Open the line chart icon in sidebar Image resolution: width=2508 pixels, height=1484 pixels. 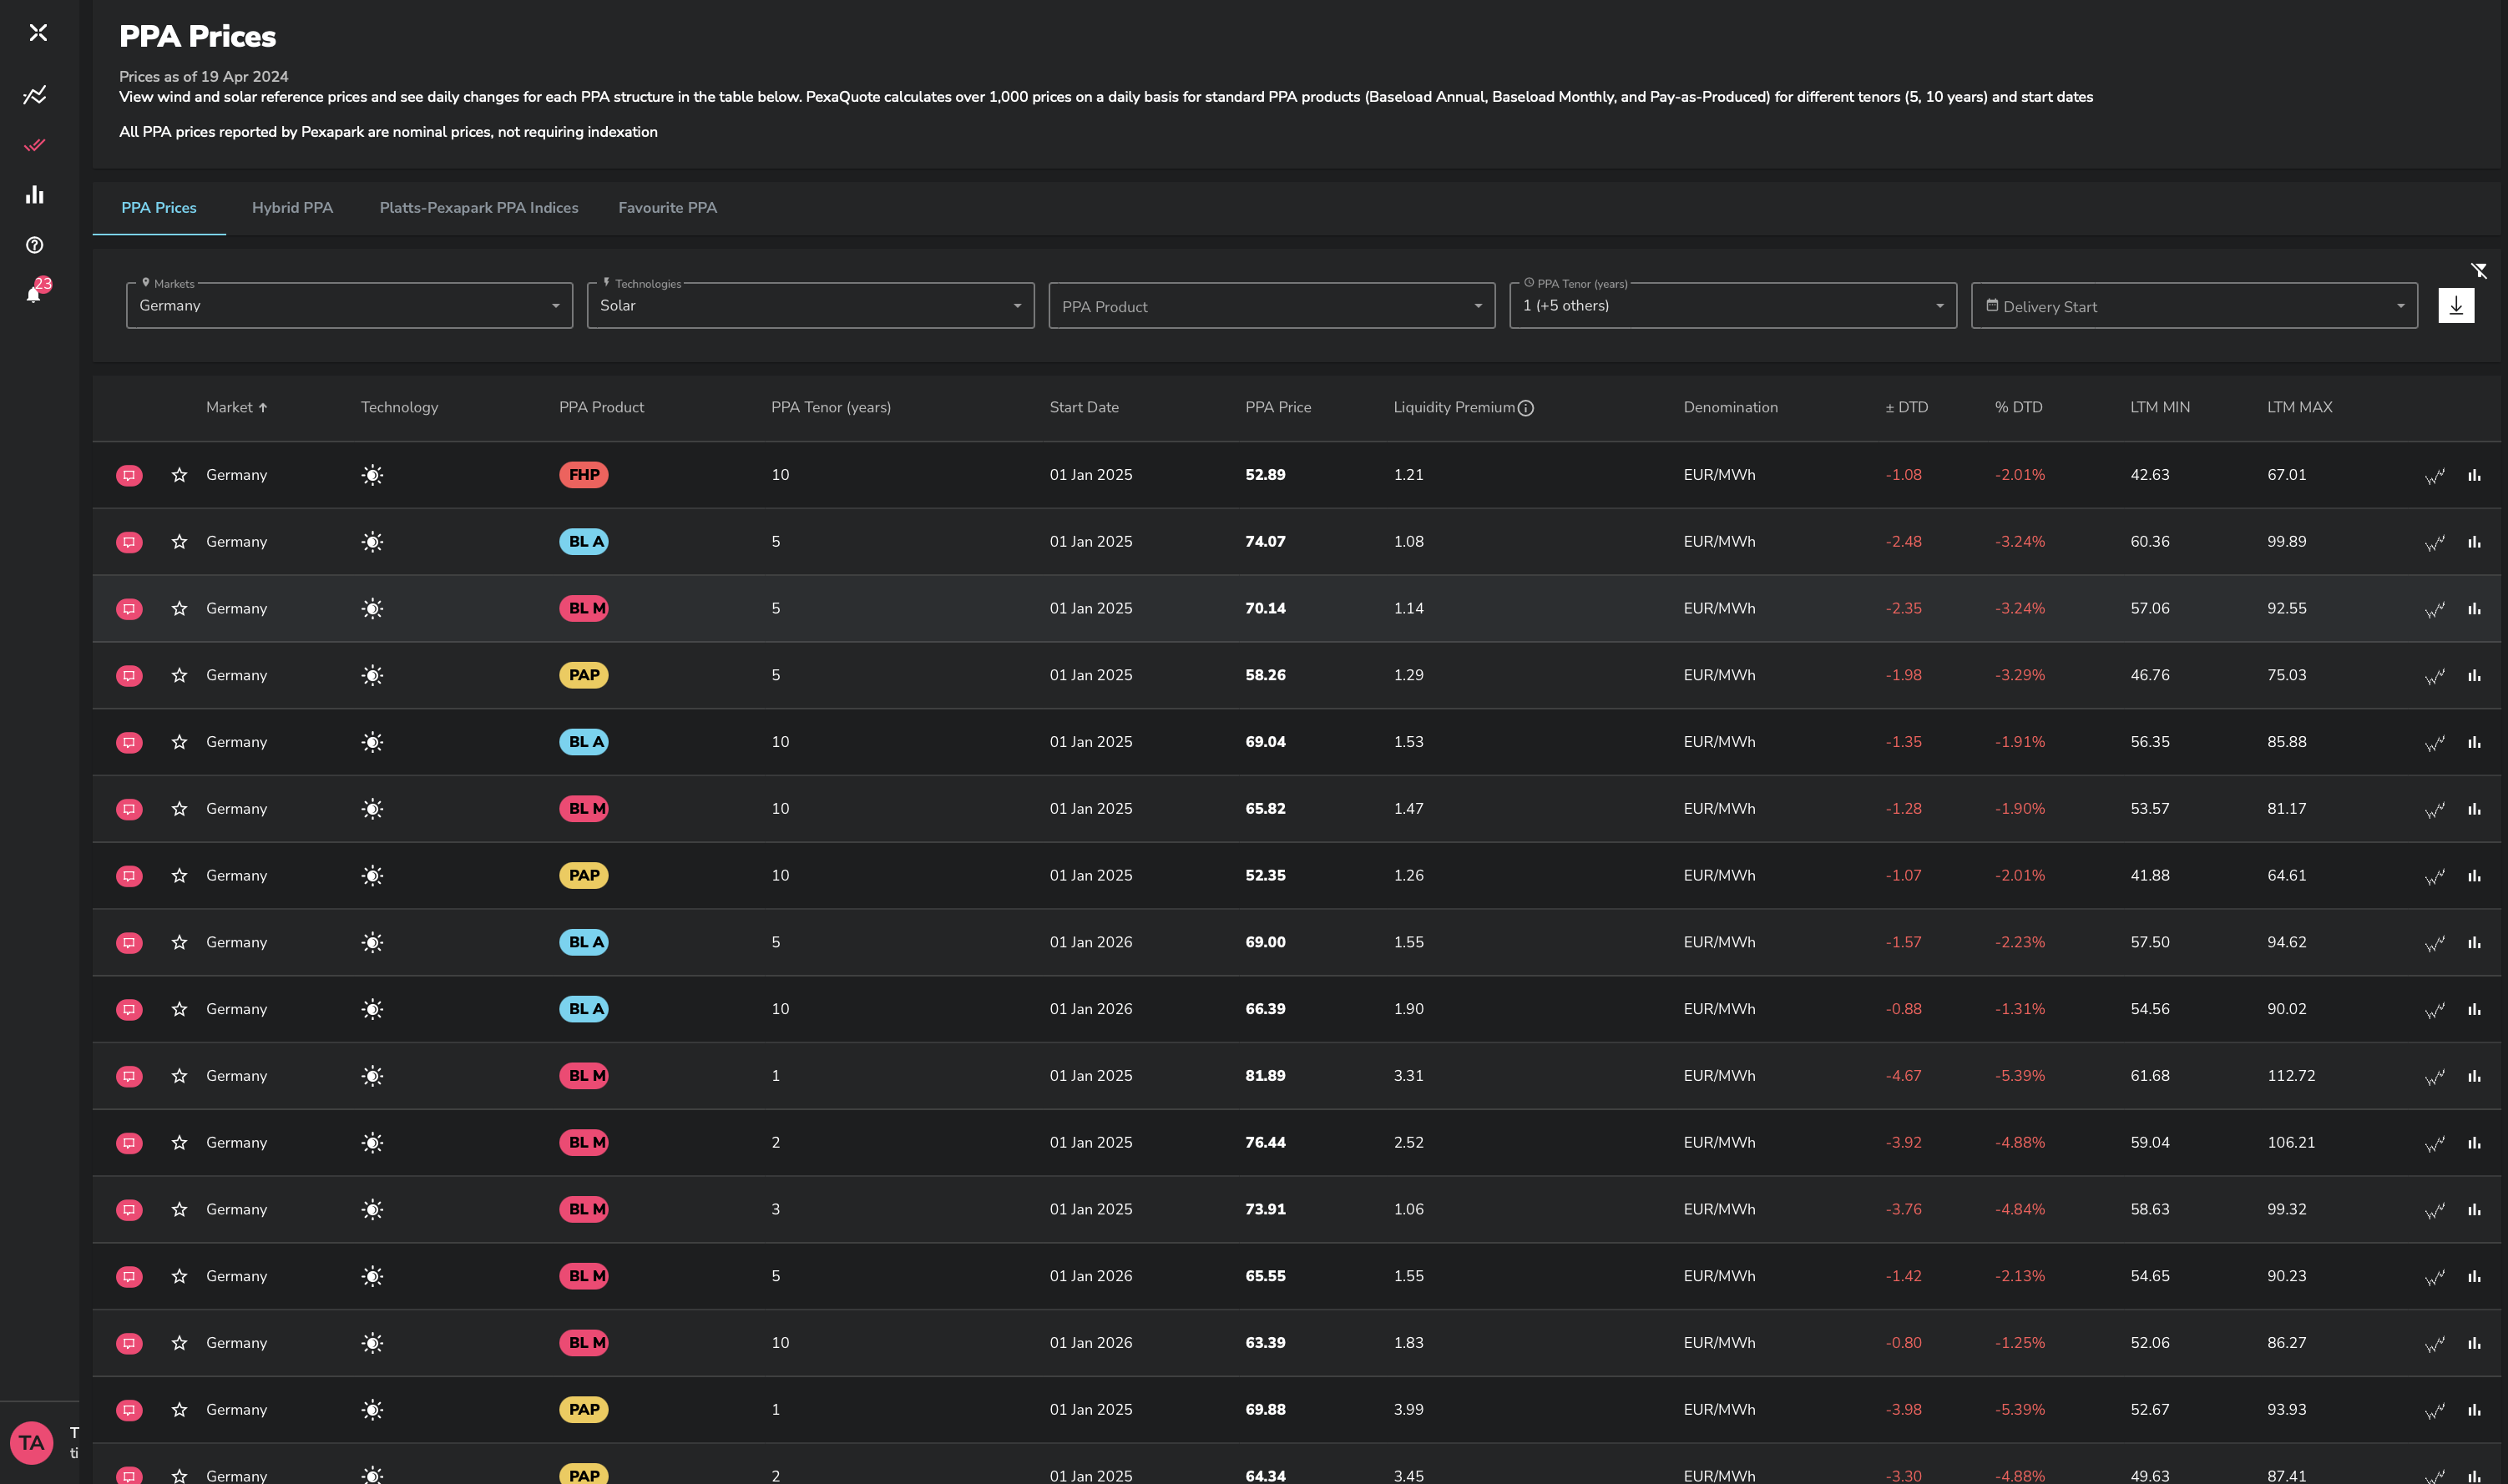[x=34, y=96]
